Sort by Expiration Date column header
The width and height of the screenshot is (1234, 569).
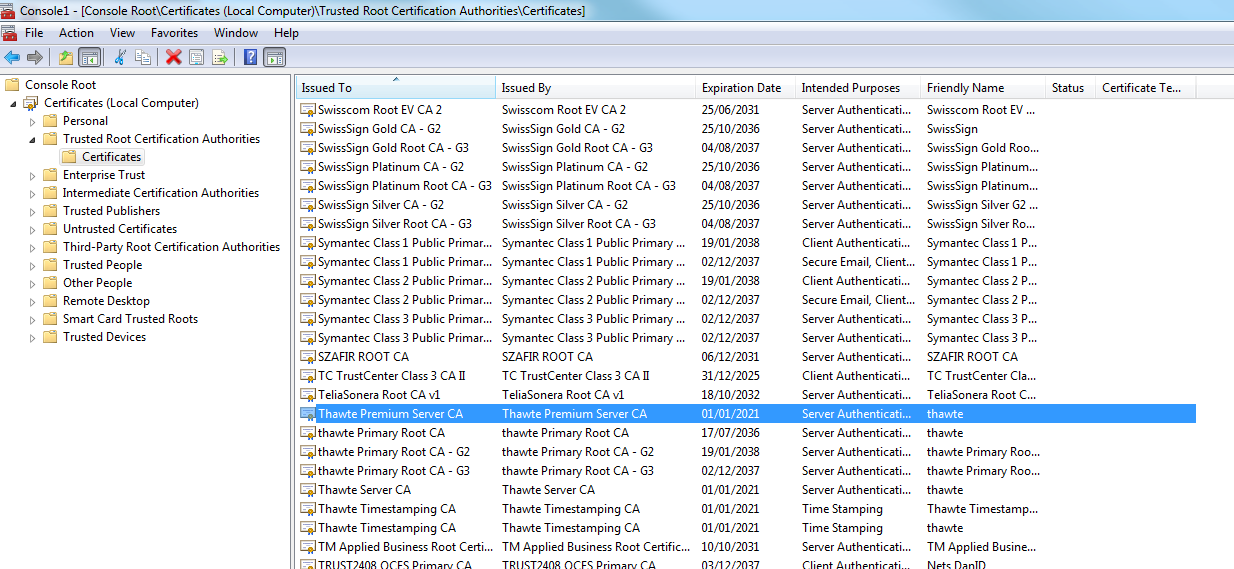741,88
